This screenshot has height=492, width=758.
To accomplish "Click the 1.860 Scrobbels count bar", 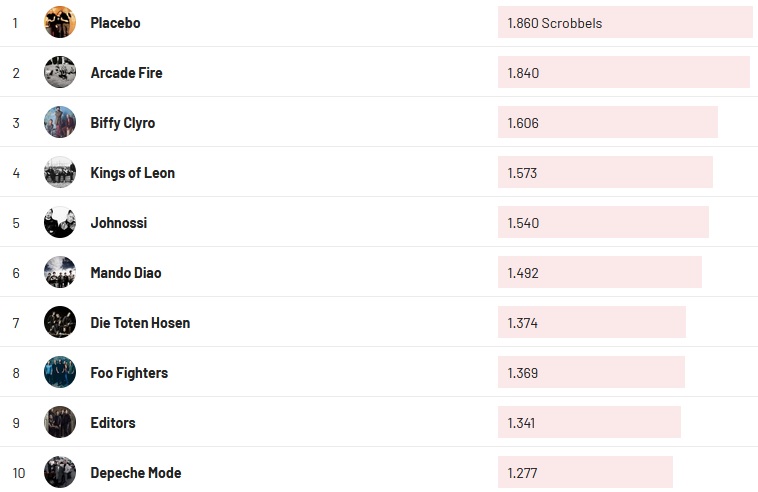I will 624,22.
